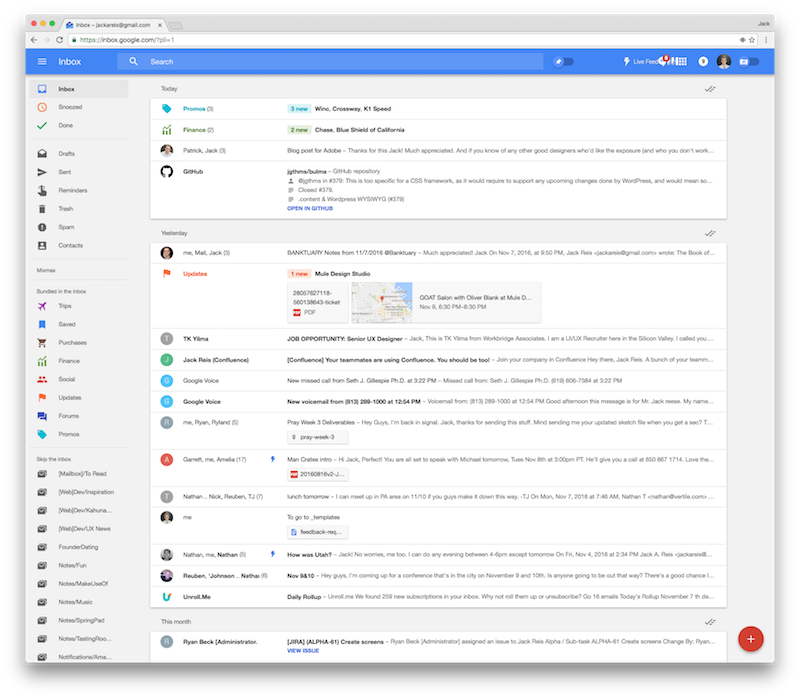Mark all Today emails as done

click(x=710, y=89)
